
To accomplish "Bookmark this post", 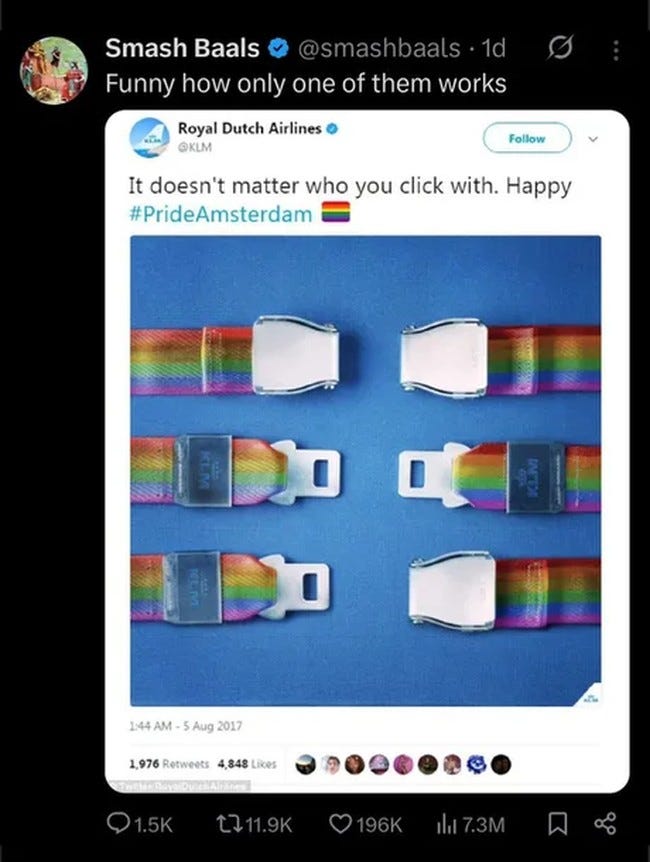I will tap(558, 824).
